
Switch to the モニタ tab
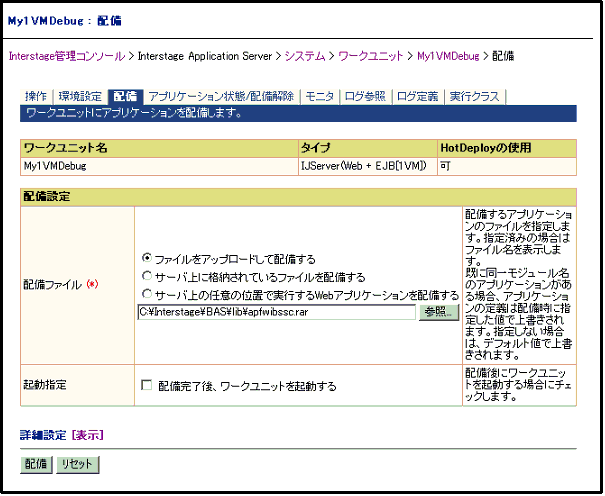[320, 96]
